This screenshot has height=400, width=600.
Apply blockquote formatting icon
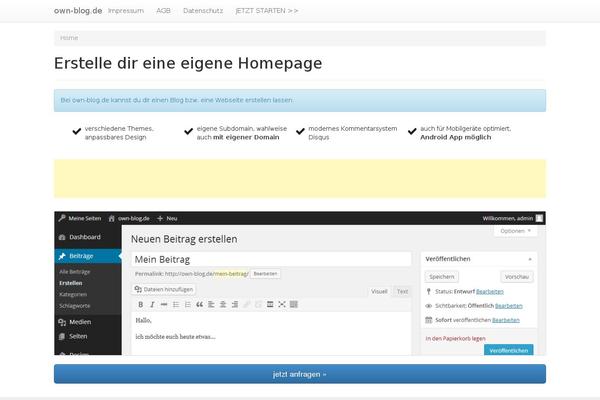[199, 305]
